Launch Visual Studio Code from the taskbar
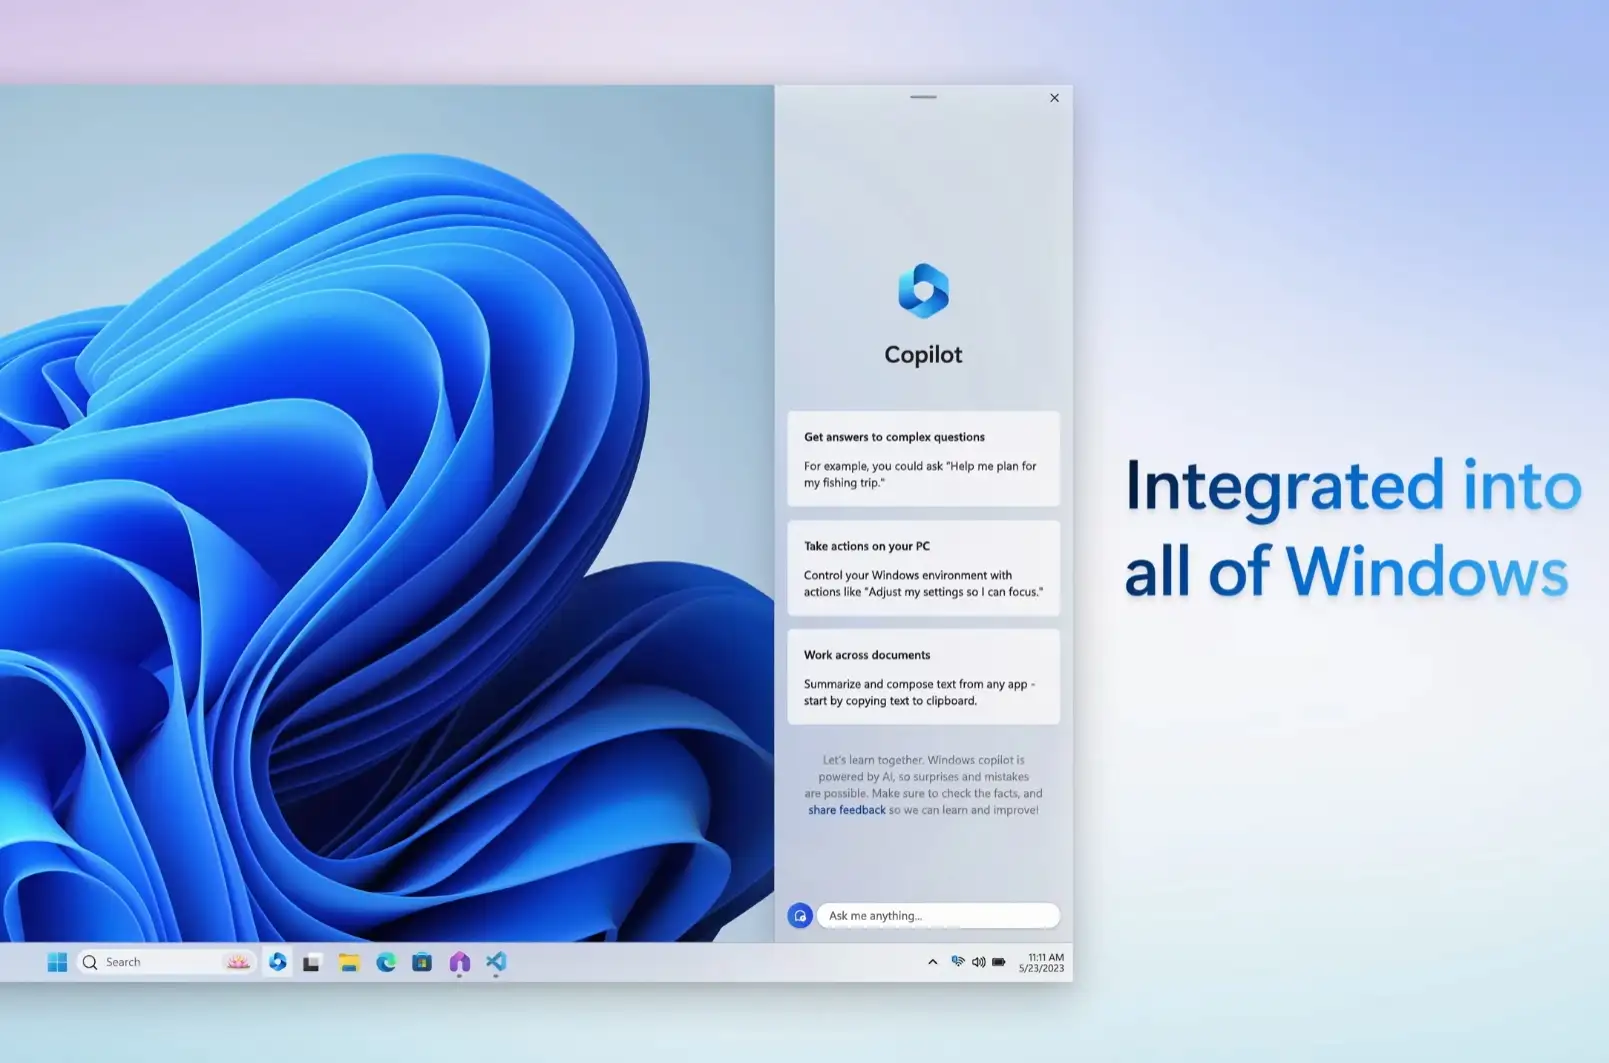The image size is (1609, 1063). point(496,962)
